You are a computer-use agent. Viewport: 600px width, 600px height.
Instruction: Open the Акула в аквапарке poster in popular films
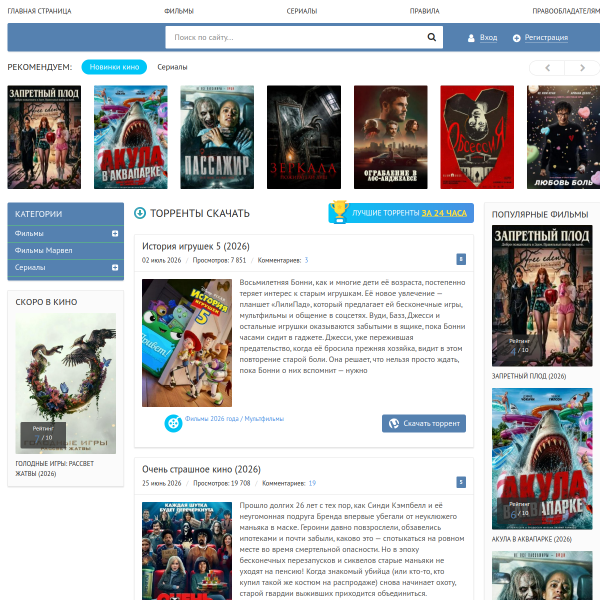coord(542,458)
